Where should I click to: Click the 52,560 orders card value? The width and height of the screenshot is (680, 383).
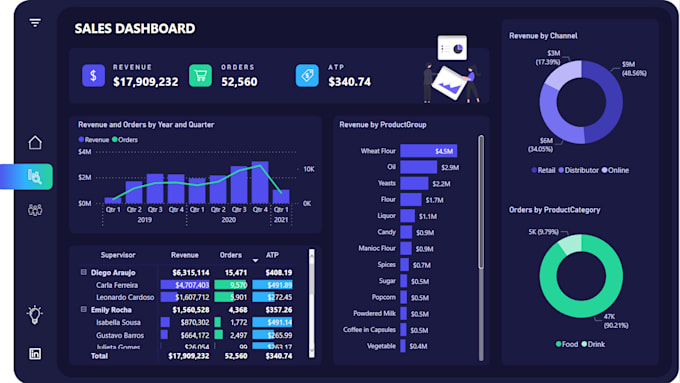239,82
